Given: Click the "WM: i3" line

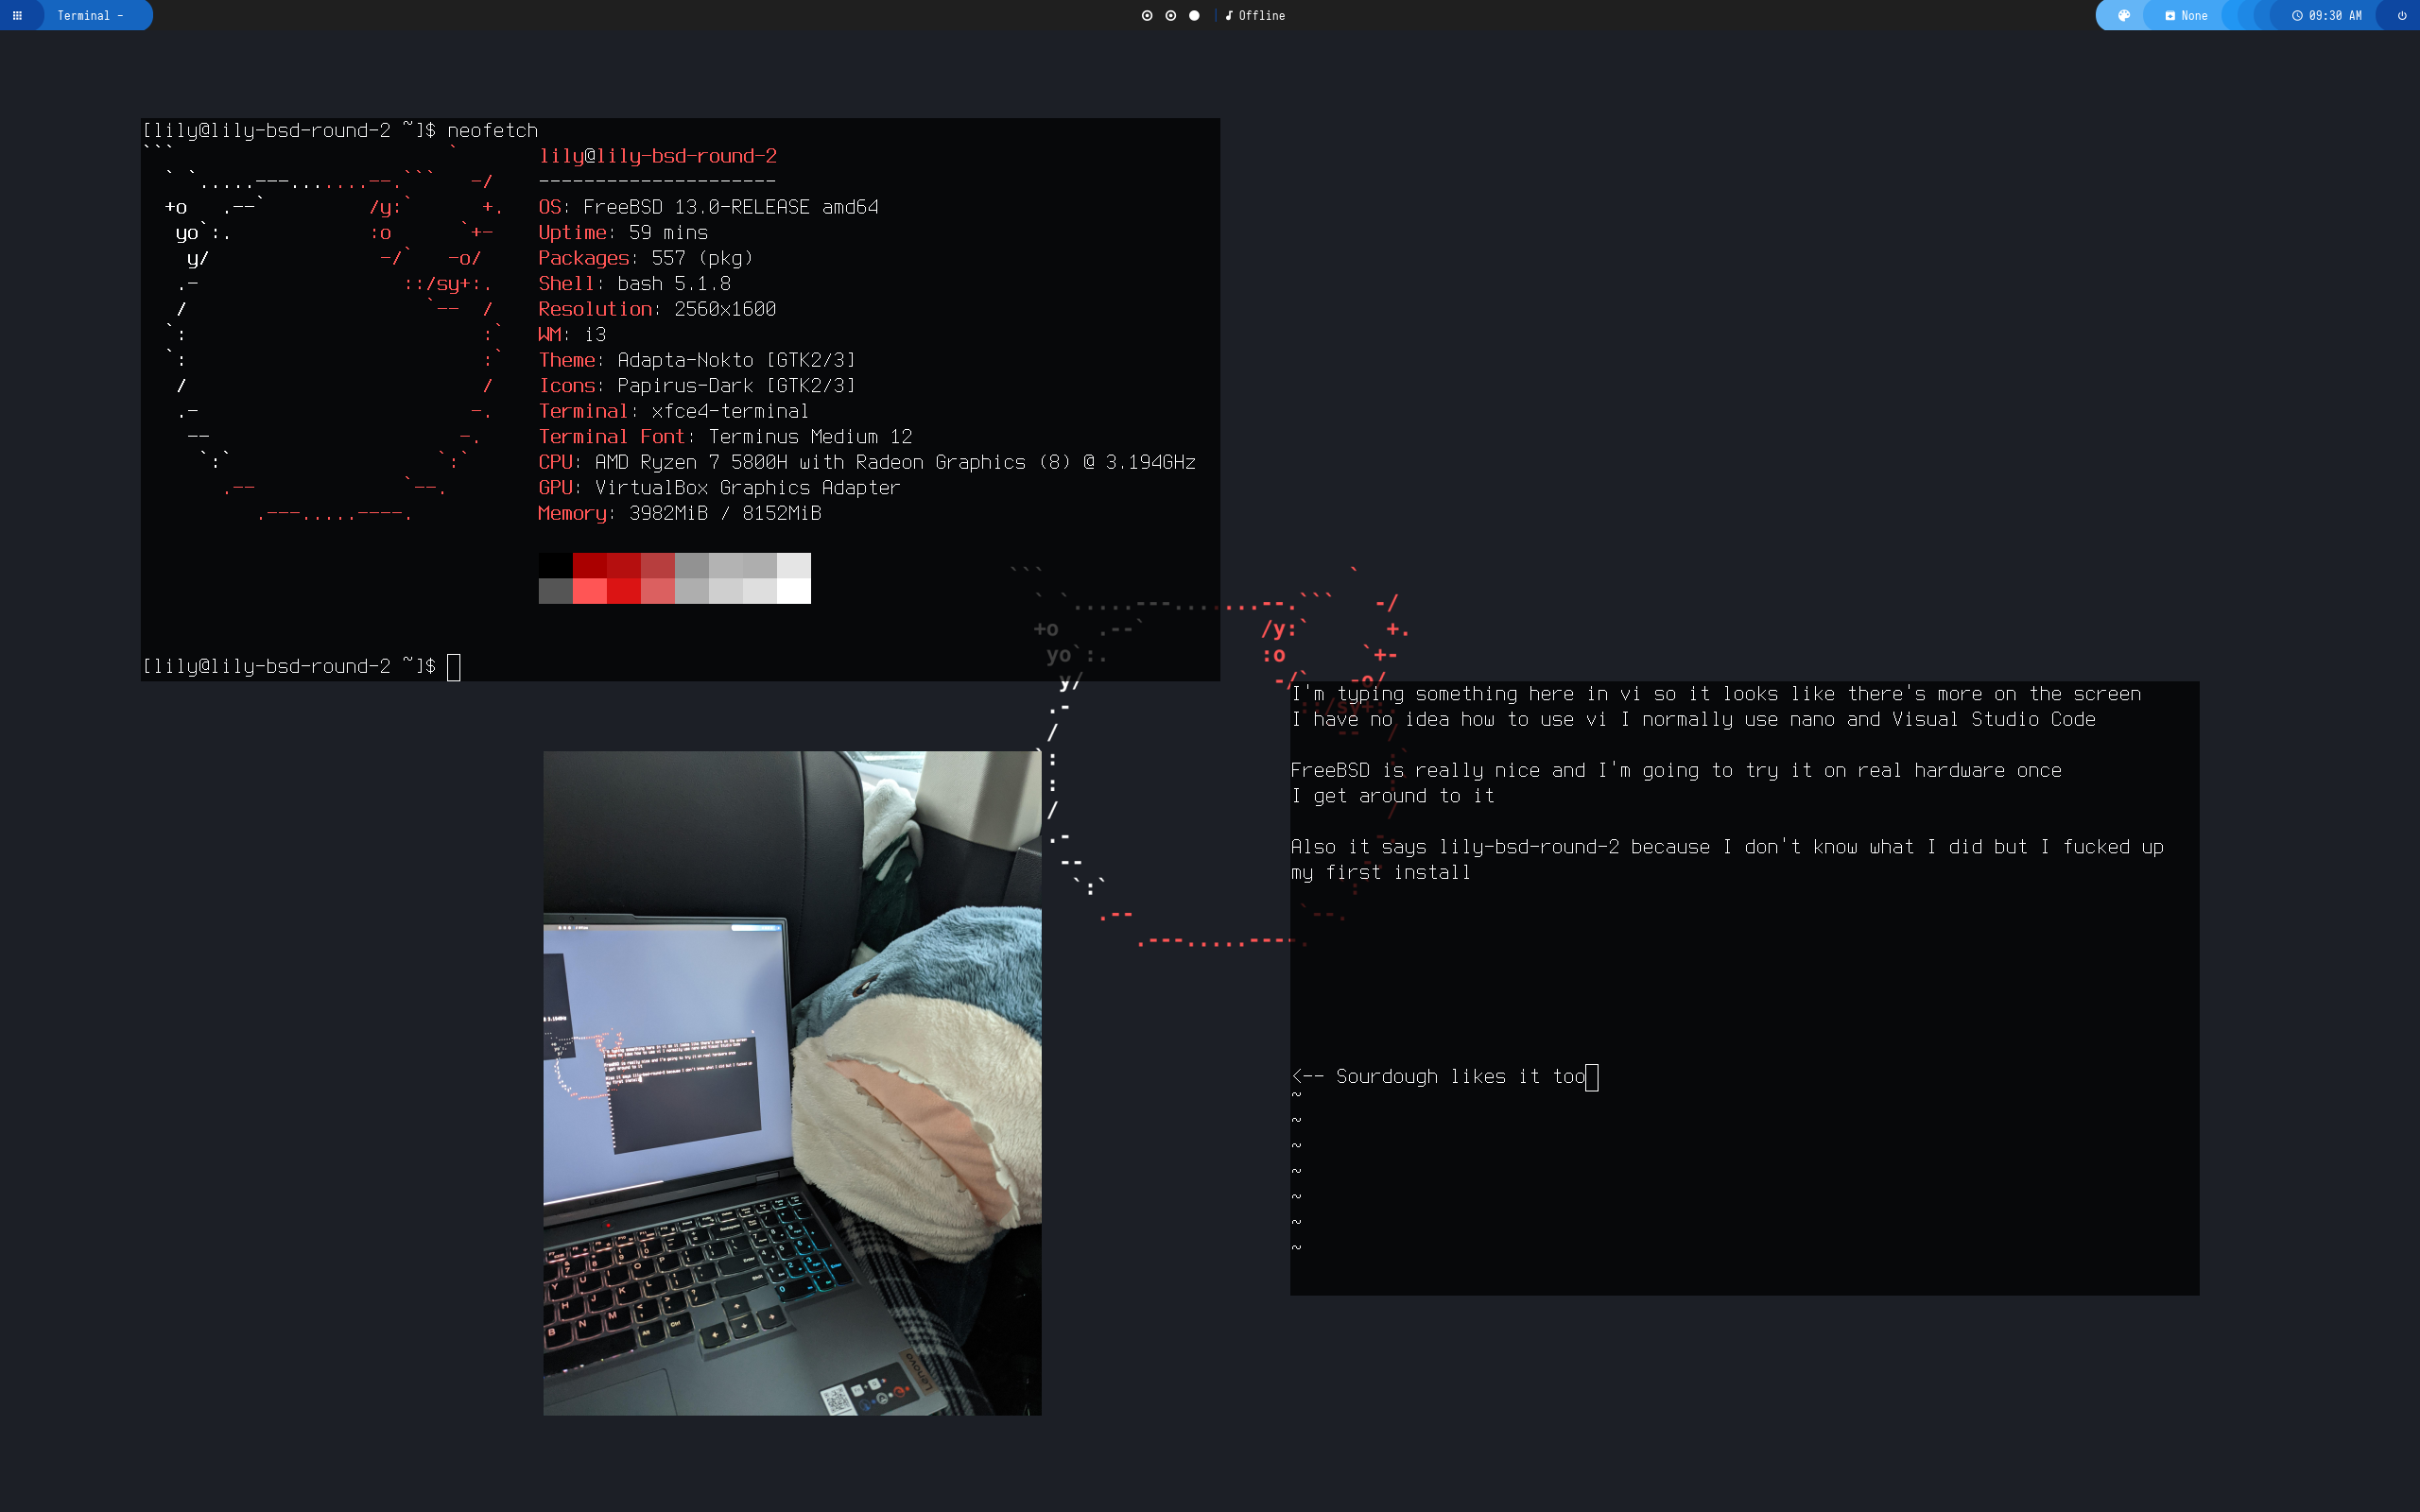Looking at the screenshot, I should (x=572, y=335).
